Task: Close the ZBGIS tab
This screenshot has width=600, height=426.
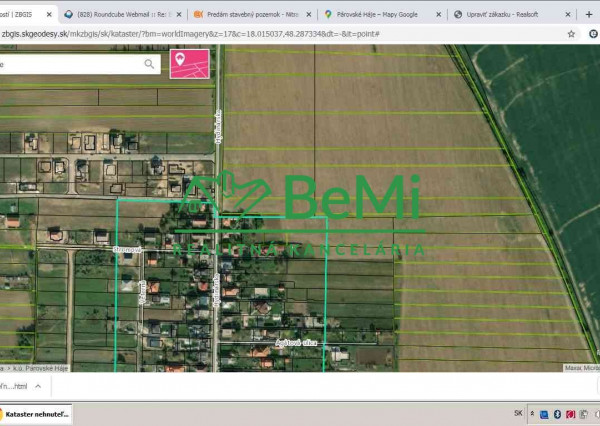Action: (x=49, y=15)
